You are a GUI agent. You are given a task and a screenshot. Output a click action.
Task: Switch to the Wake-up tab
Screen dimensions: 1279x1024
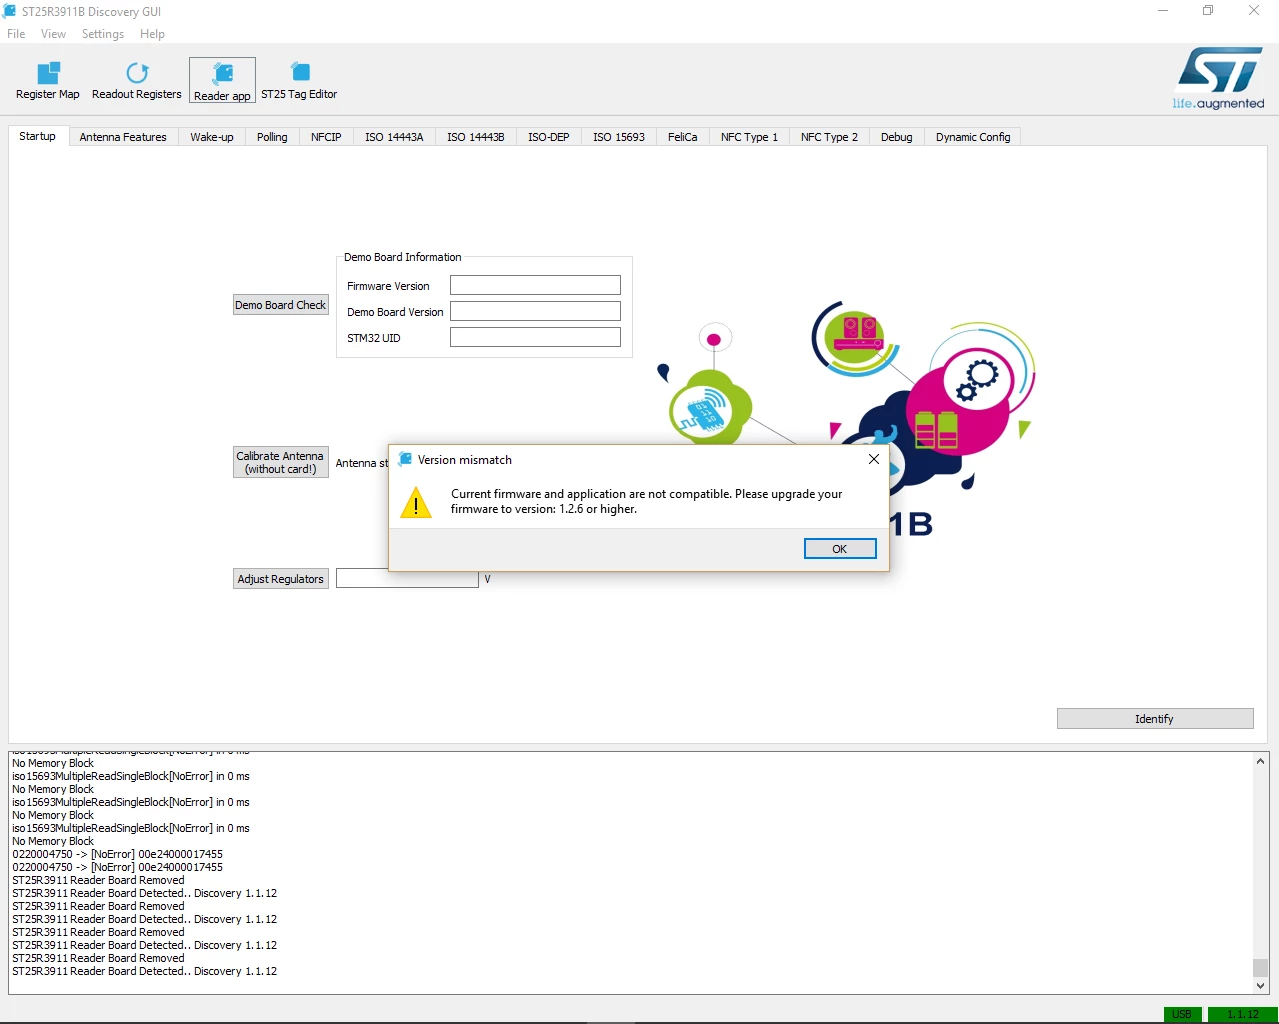pyautogui.click(x=212, y=137)
